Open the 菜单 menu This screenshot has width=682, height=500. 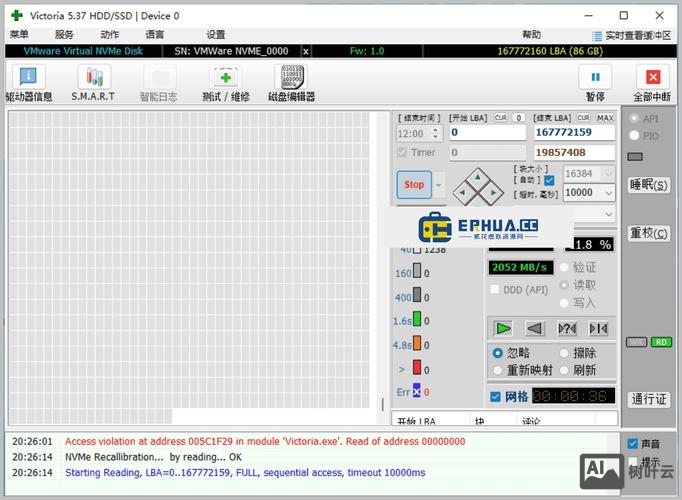click(19, 34)
